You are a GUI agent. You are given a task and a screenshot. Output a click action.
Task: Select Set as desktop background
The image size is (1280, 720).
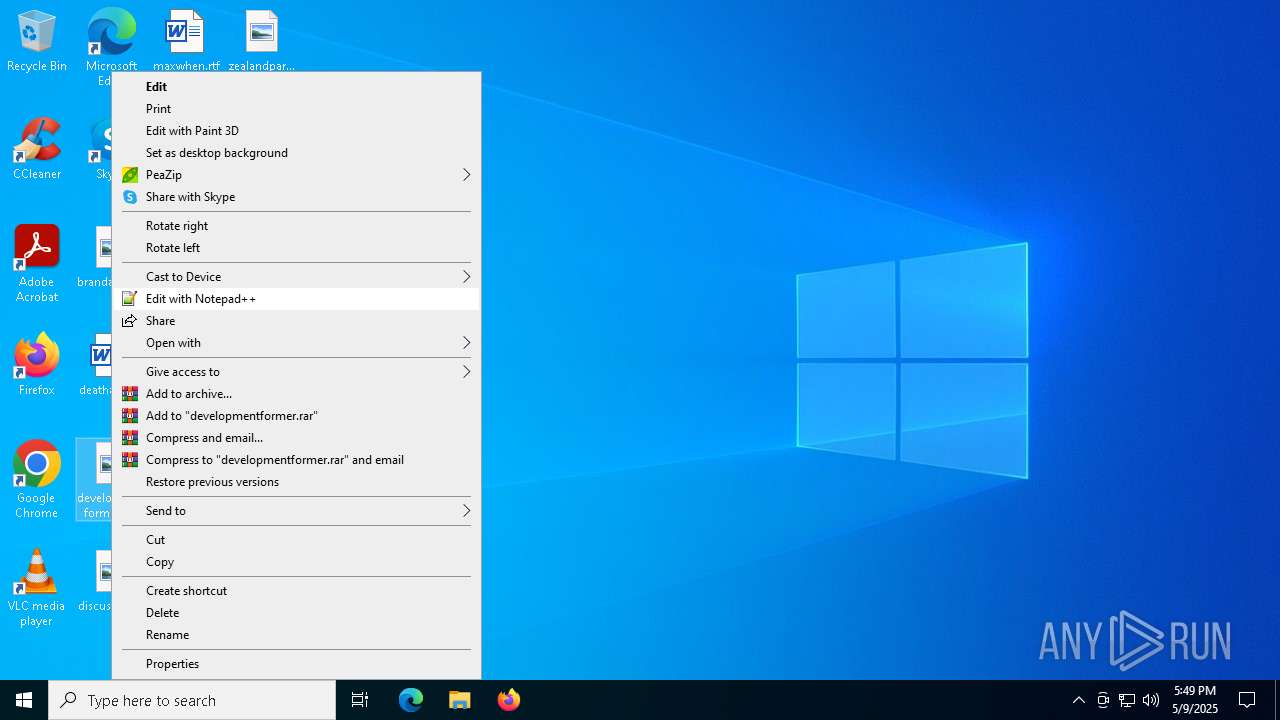(296, 153)
